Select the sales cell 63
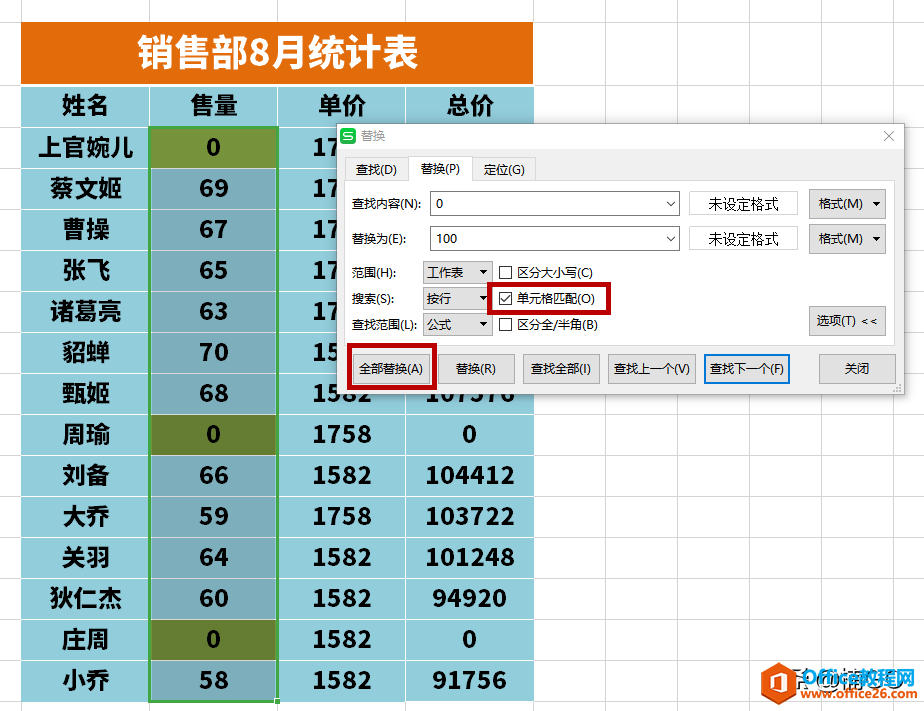924x711 pixels. pyautogui.click(x=213, y=311)
